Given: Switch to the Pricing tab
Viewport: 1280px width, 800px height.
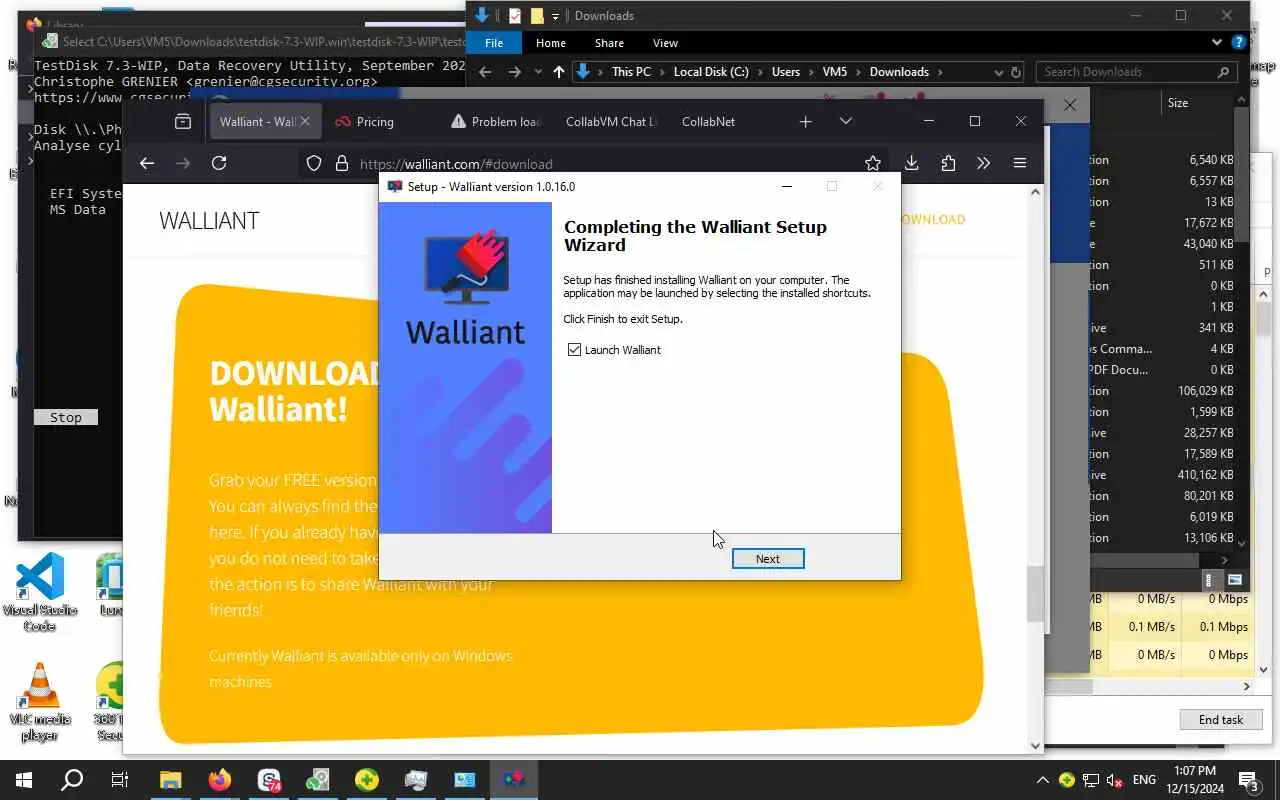Looking at the screenshot, I should (x=375, y=121).
